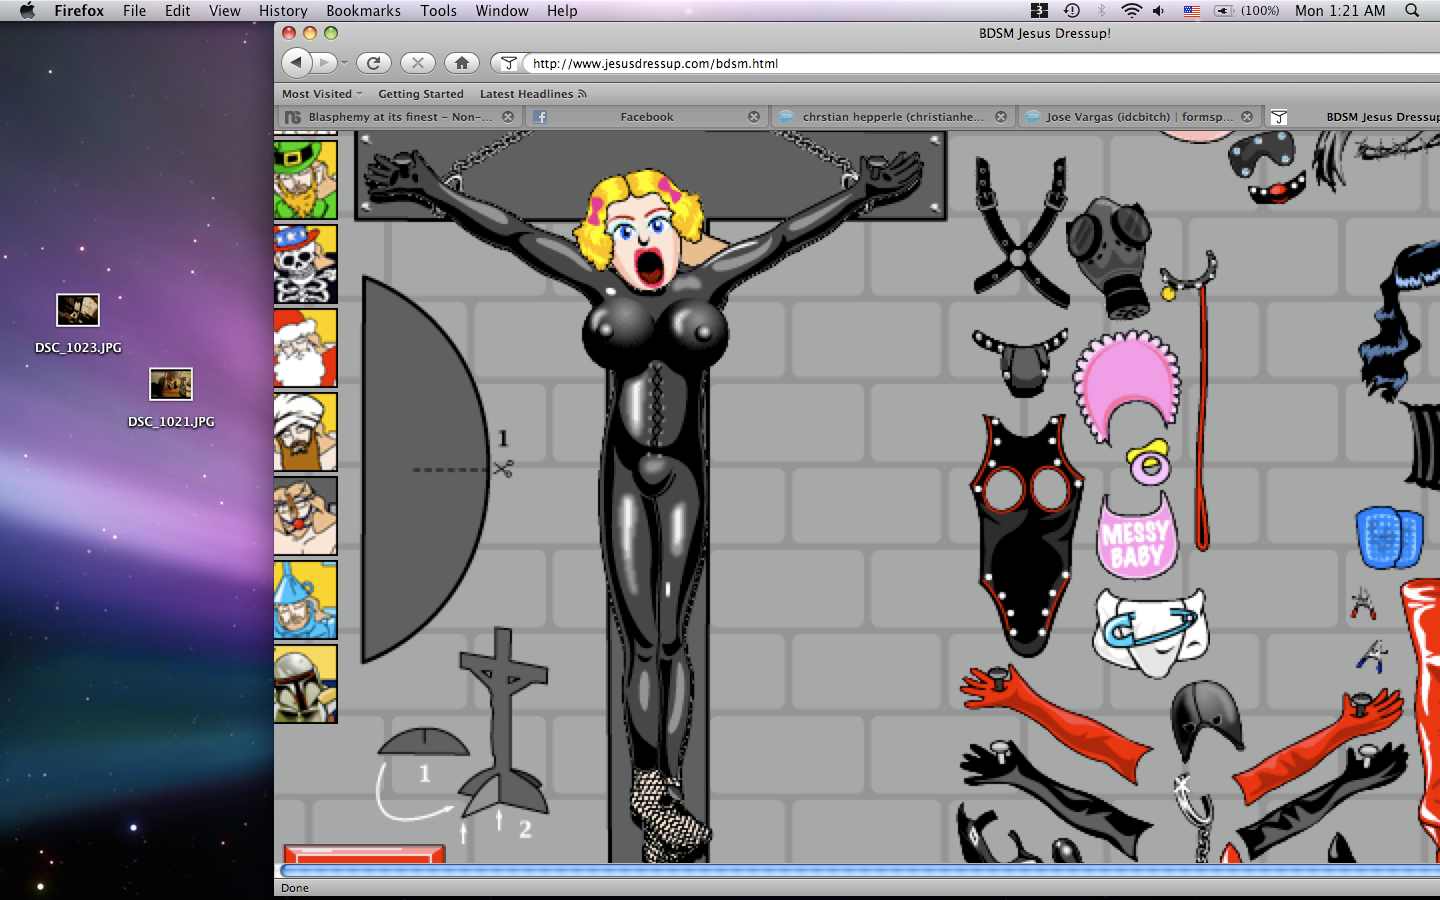This screenshot has width=1440, height=900.
Task: Open the Getting Started bookmark
Action: (421, 94)
